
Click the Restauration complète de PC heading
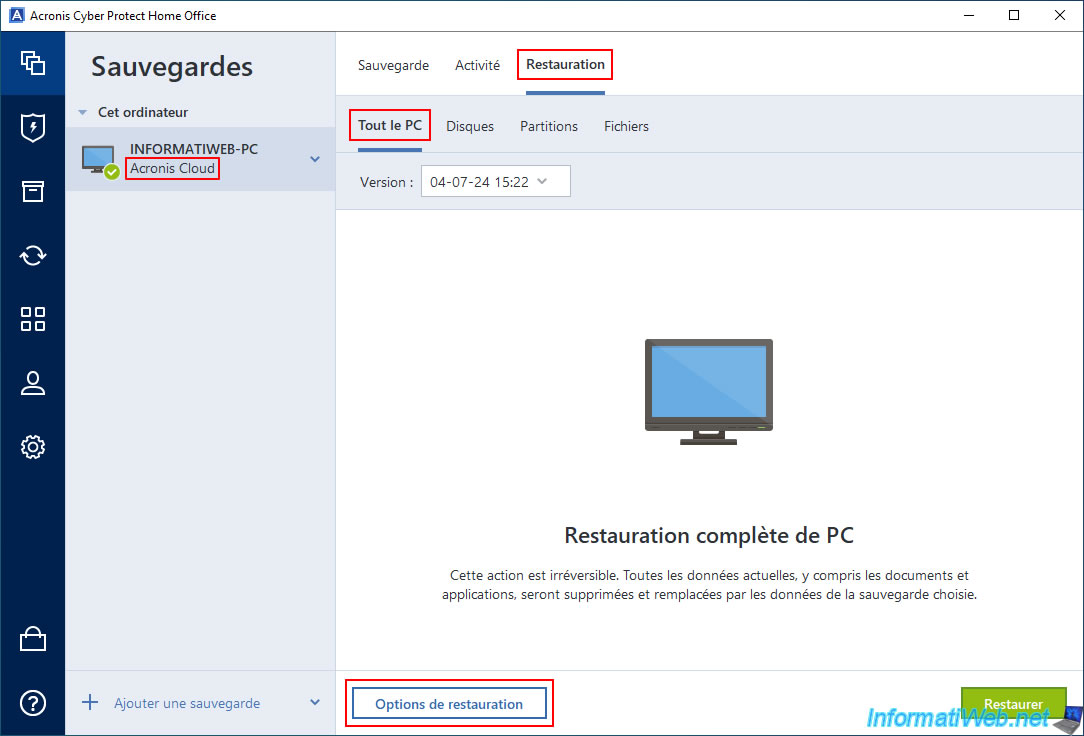pos(709,536)
